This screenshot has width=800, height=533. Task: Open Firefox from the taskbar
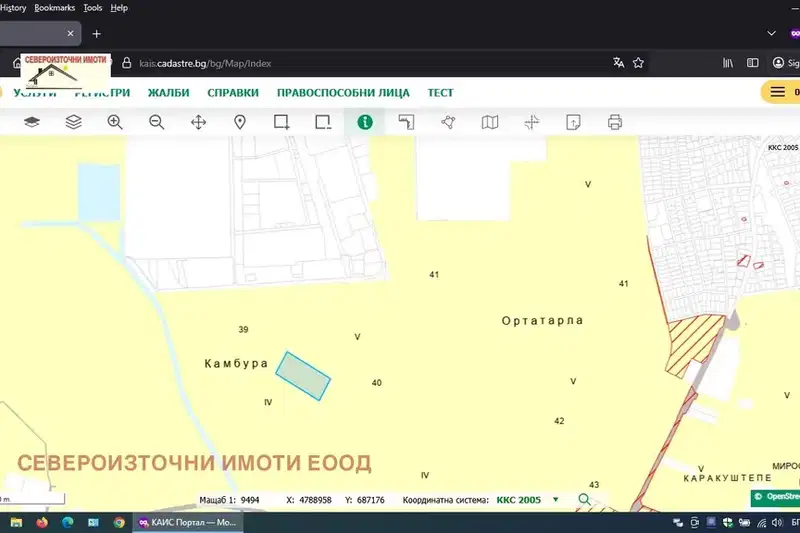coord(42,522)
